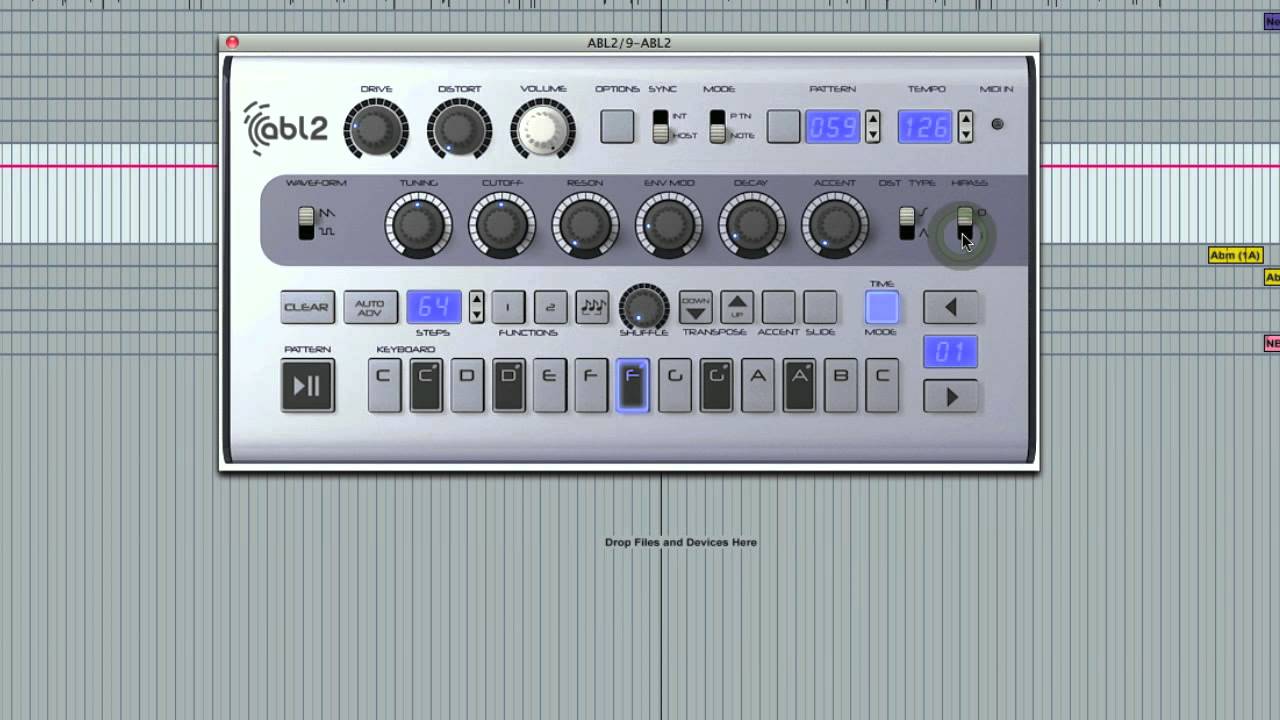
Task: Toggle the Accent button
Action: click(x=779, y=307)
